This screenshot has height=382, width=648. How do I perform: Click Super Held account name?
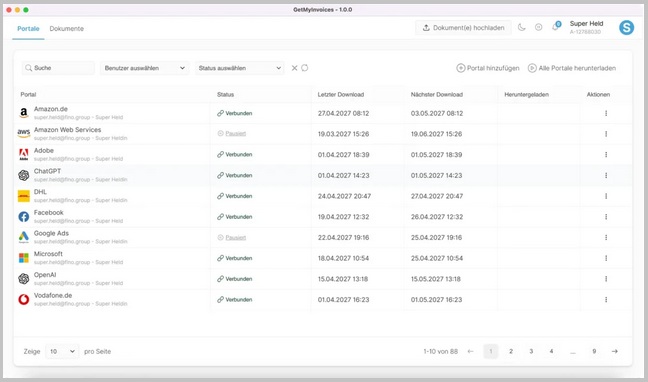(586, 24)
